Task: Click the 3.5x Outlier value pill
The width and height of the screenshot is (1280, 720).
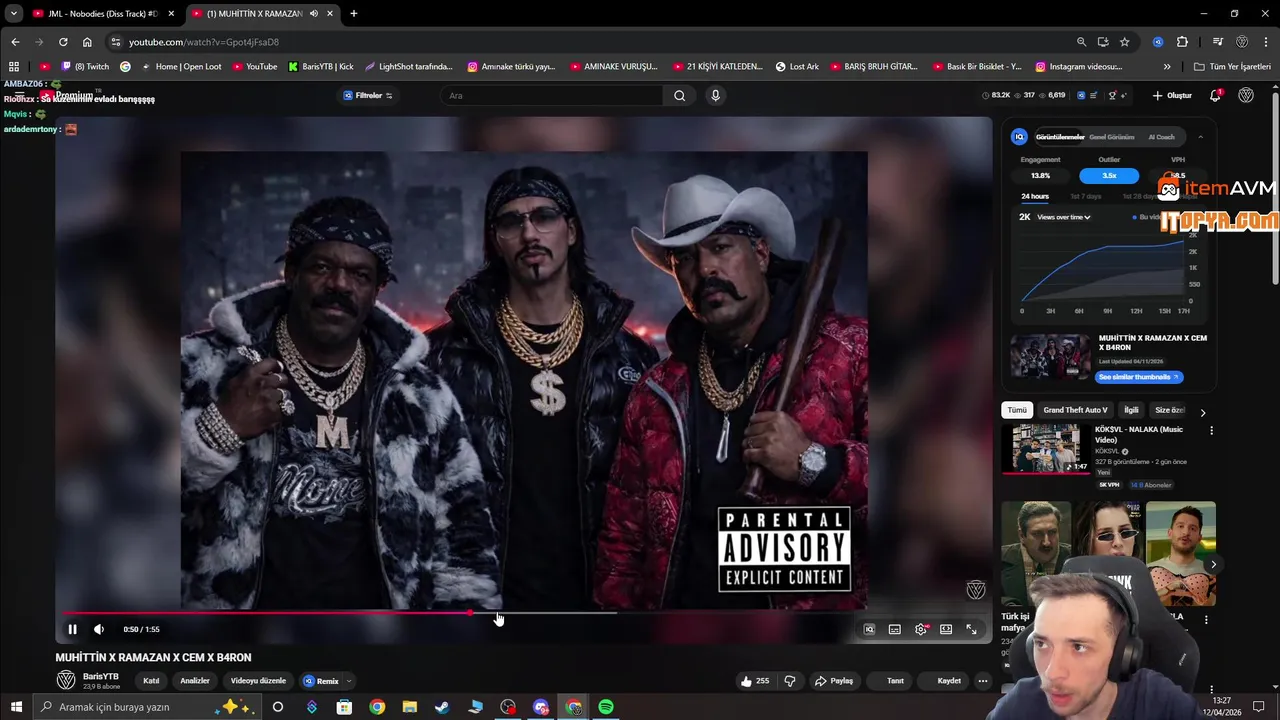Action: pyautogui.click(x=1109, y=176)
